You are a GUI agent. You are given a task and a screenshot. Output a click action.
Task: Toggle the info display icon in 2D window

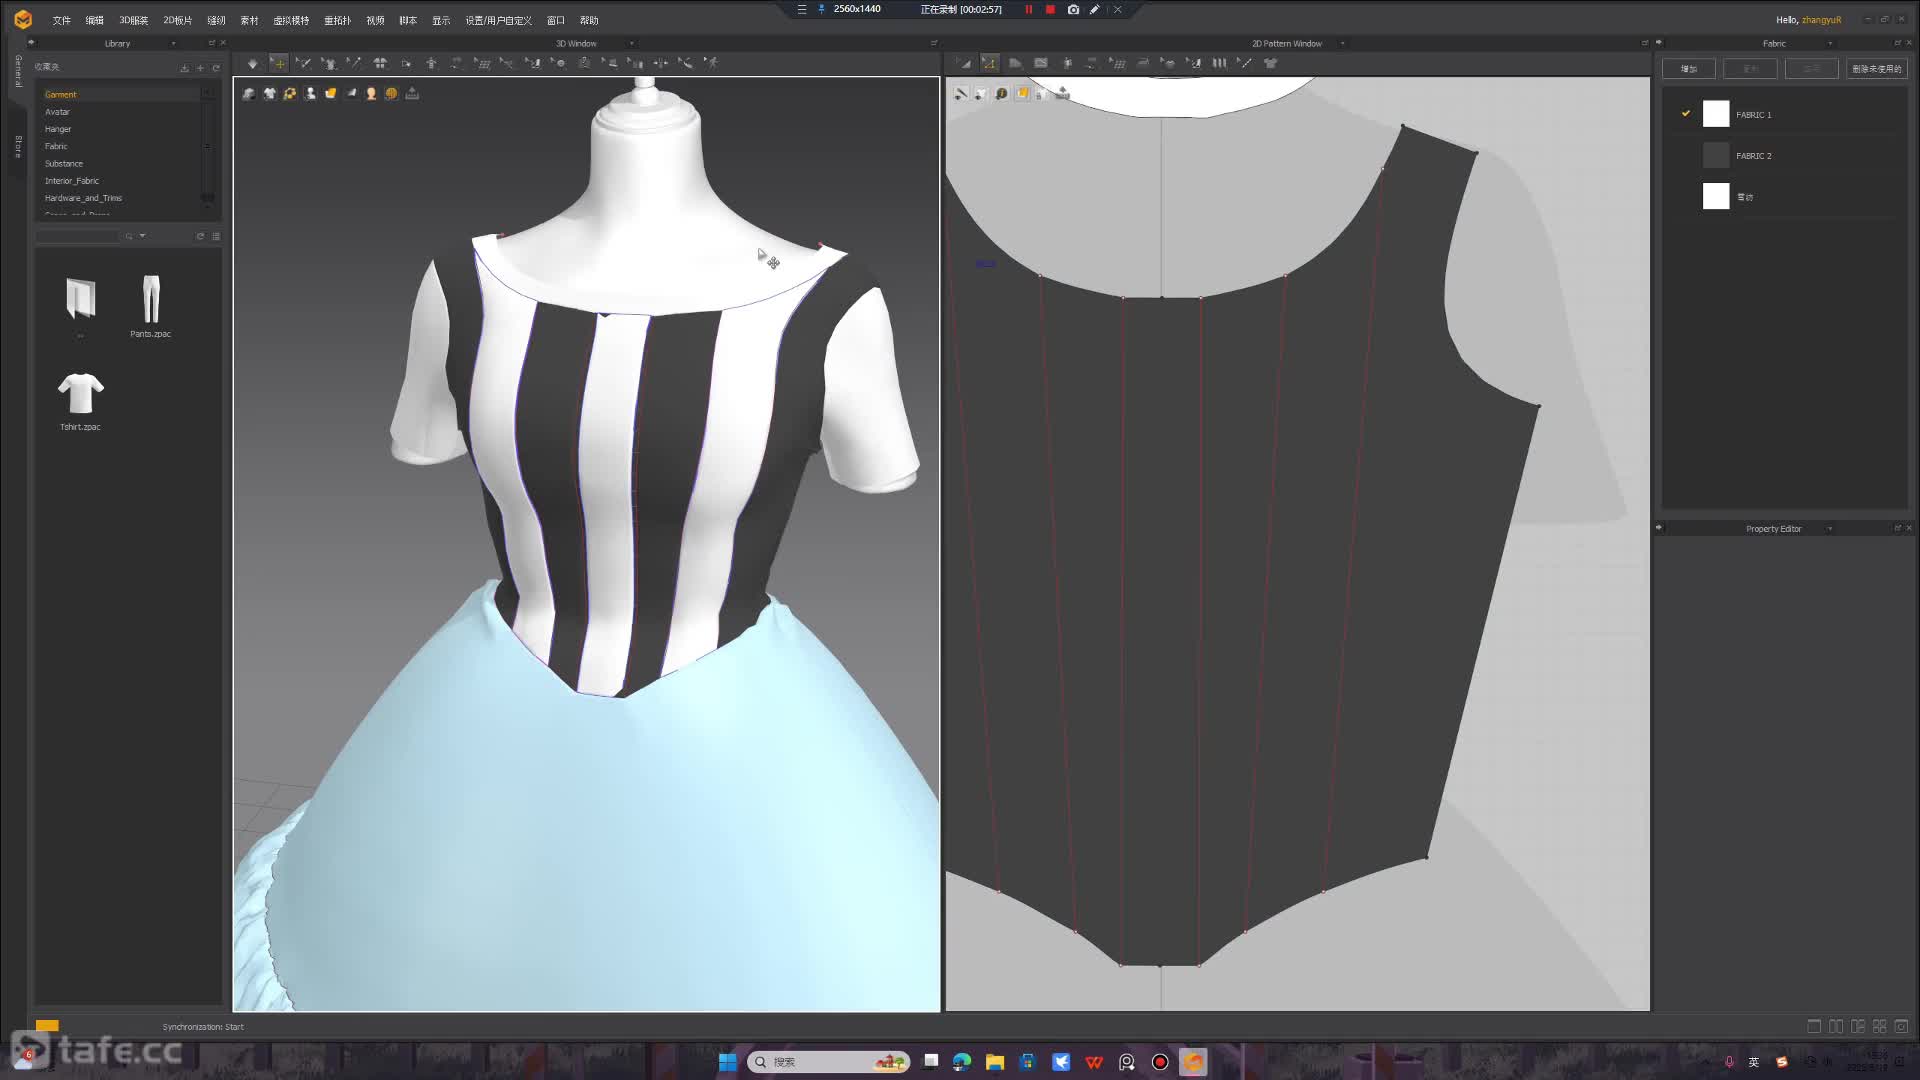(x=1001, y=94)
